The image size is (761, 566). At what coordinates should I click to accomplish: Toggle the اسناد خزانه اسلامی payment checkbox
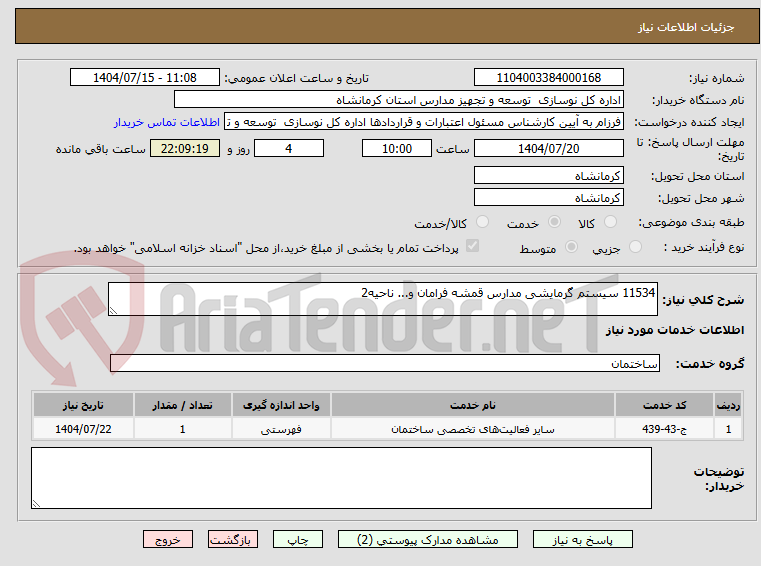[x=472, y=246]
